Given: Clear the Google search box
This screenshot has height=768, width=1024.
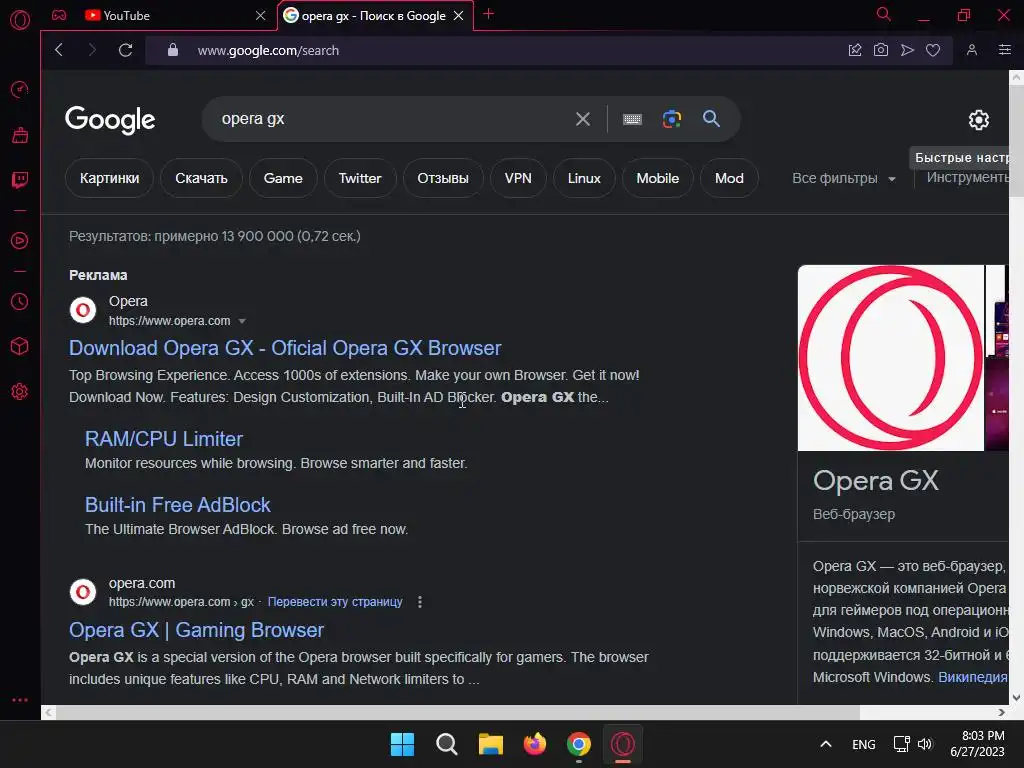Looking at the screenshot, I should pyautogui.click(x=583, y=119).
